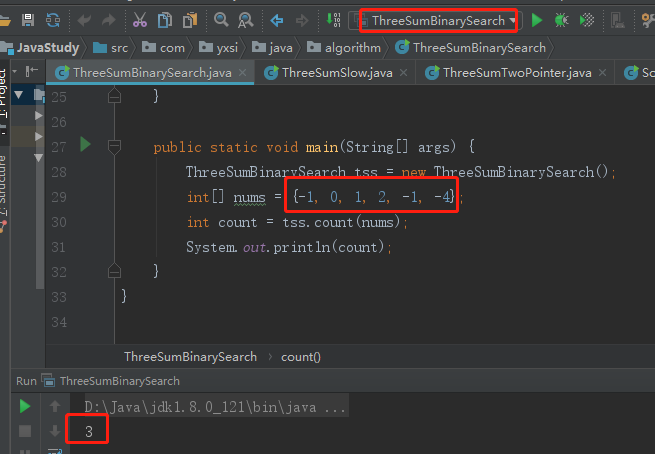Image resolution: width=655 pixels, height=454 pixels.
Task: Click the output value 3 in console
Action: pos(89,431)
